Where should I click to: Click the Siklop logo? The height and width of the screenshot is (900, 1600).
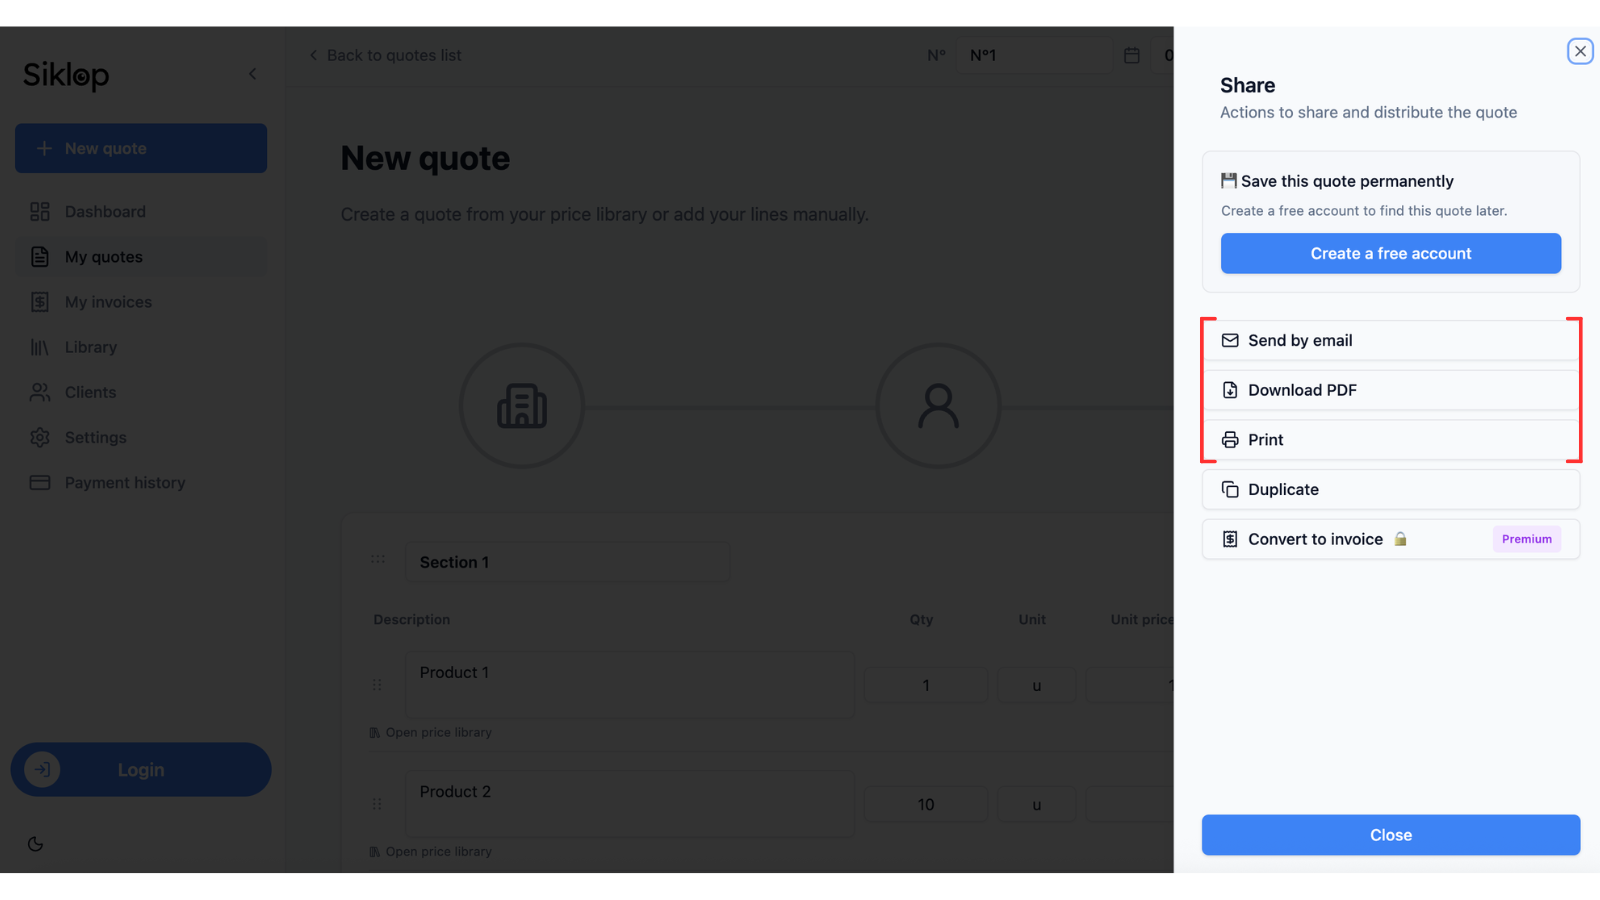click(66, 75)
